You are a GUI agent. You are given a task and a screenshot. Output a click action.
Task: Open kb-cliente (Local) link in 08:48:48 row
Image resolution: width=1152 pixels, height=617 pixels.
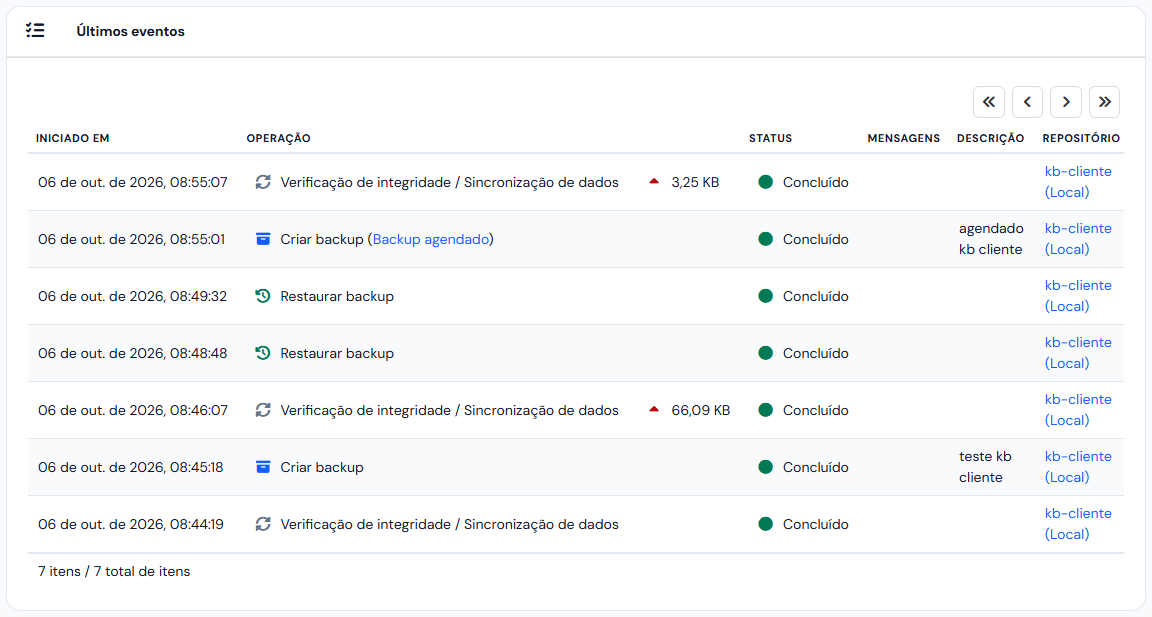(1078, 353)
